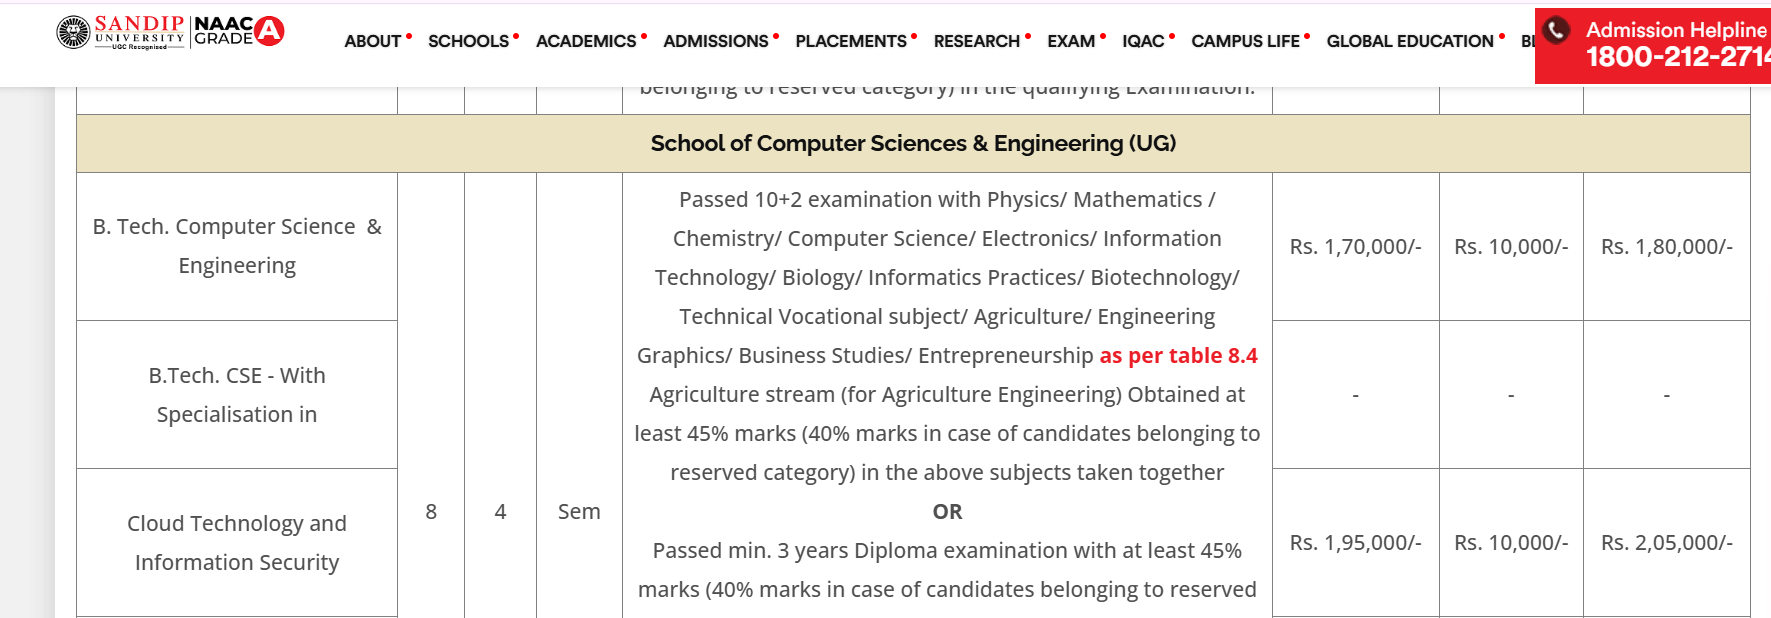This screenshot has width=1771, height=618.
Task: Select the B. Tech. Computer Science & Engineering cell
Action: click(x=237, y=246)
